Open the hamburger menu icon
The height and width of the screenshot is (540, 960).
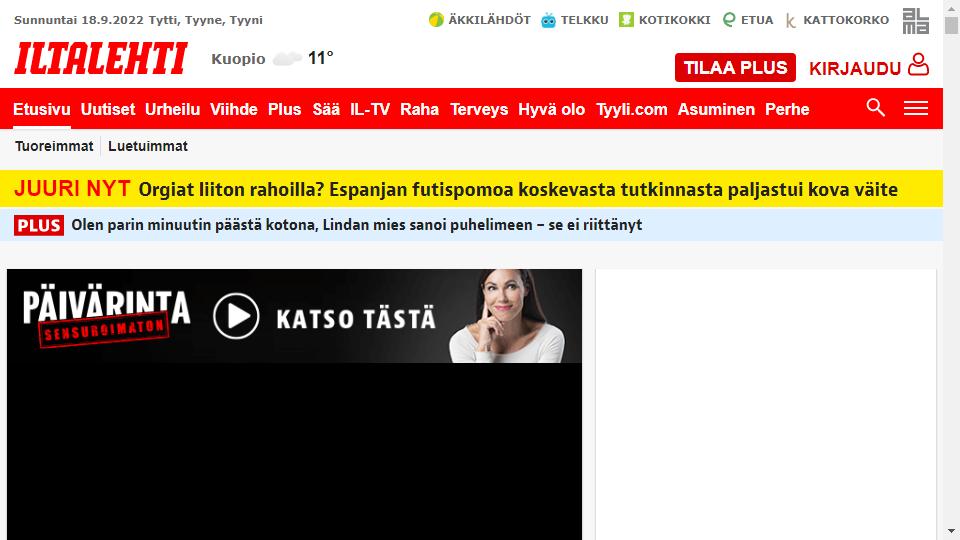pos(916,108)
